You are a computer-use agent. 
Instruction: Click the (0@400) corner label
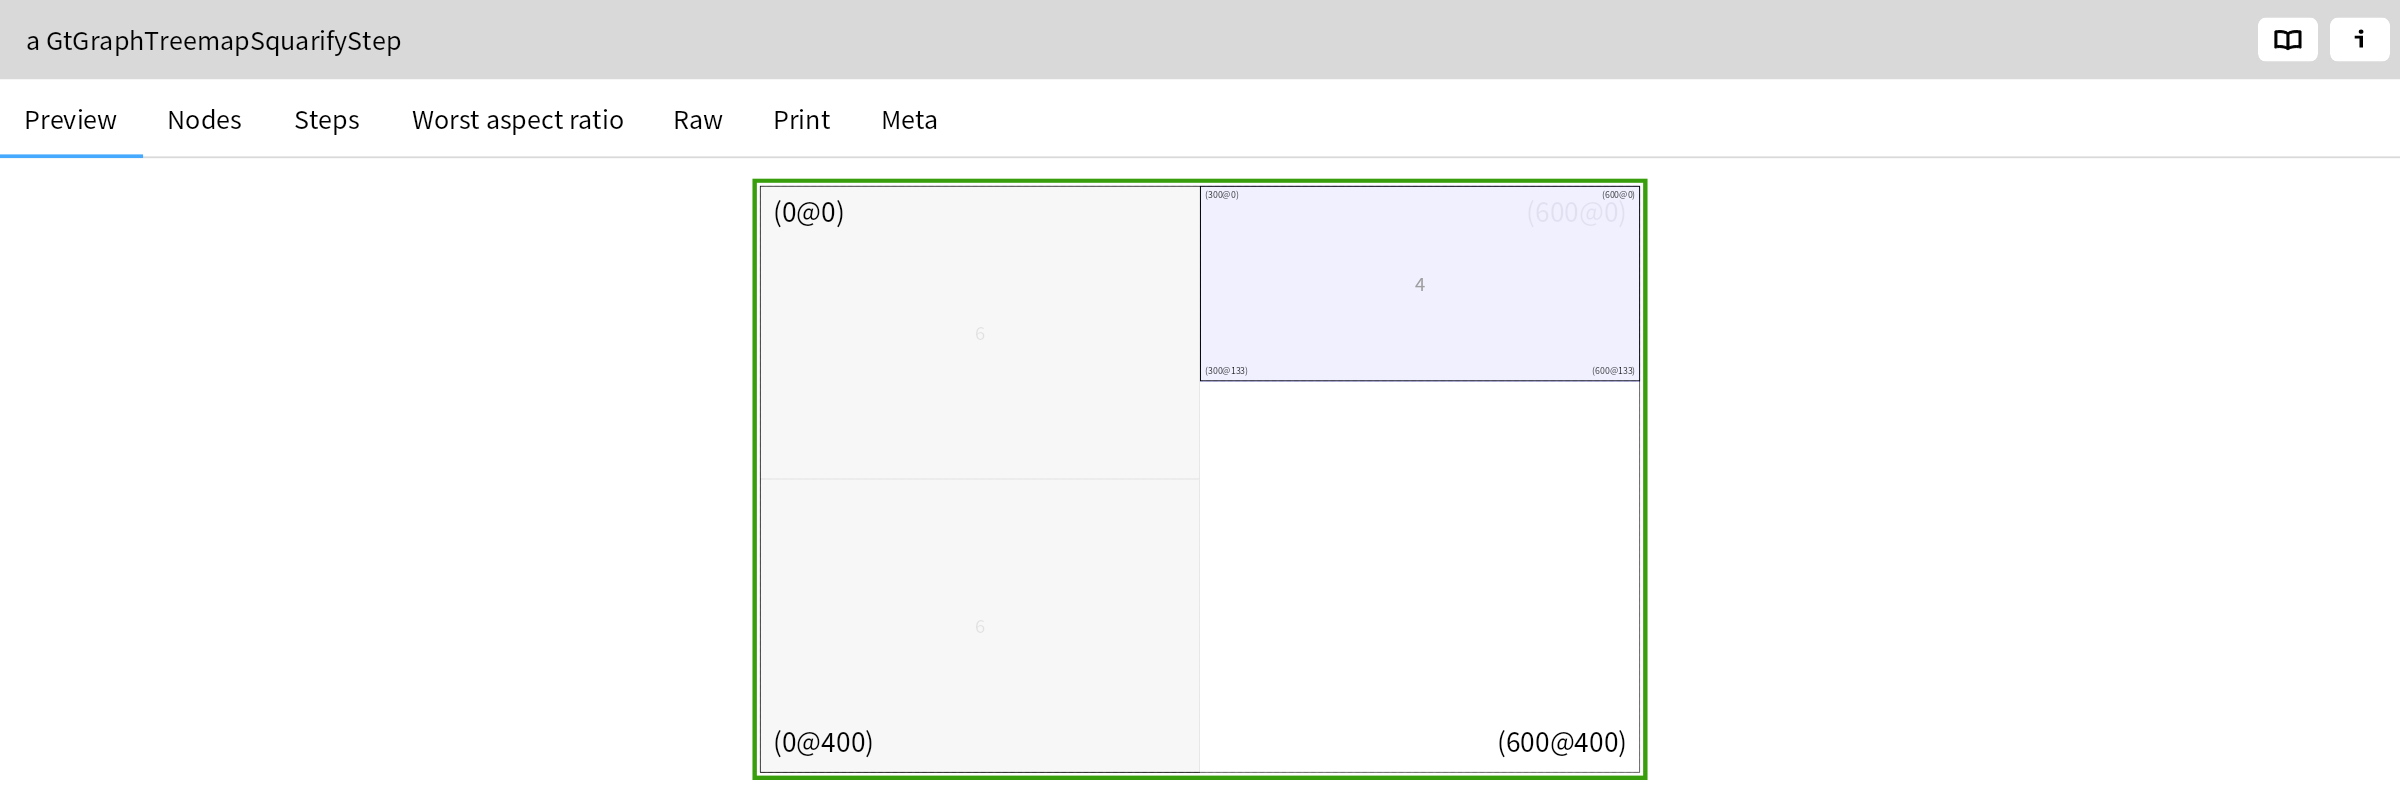click(x=823, y=742)
